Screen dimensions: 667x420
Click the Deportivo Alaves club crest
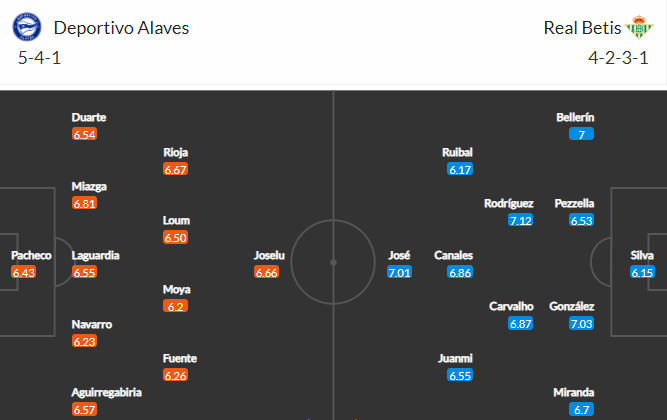click(x=27, y=27)
